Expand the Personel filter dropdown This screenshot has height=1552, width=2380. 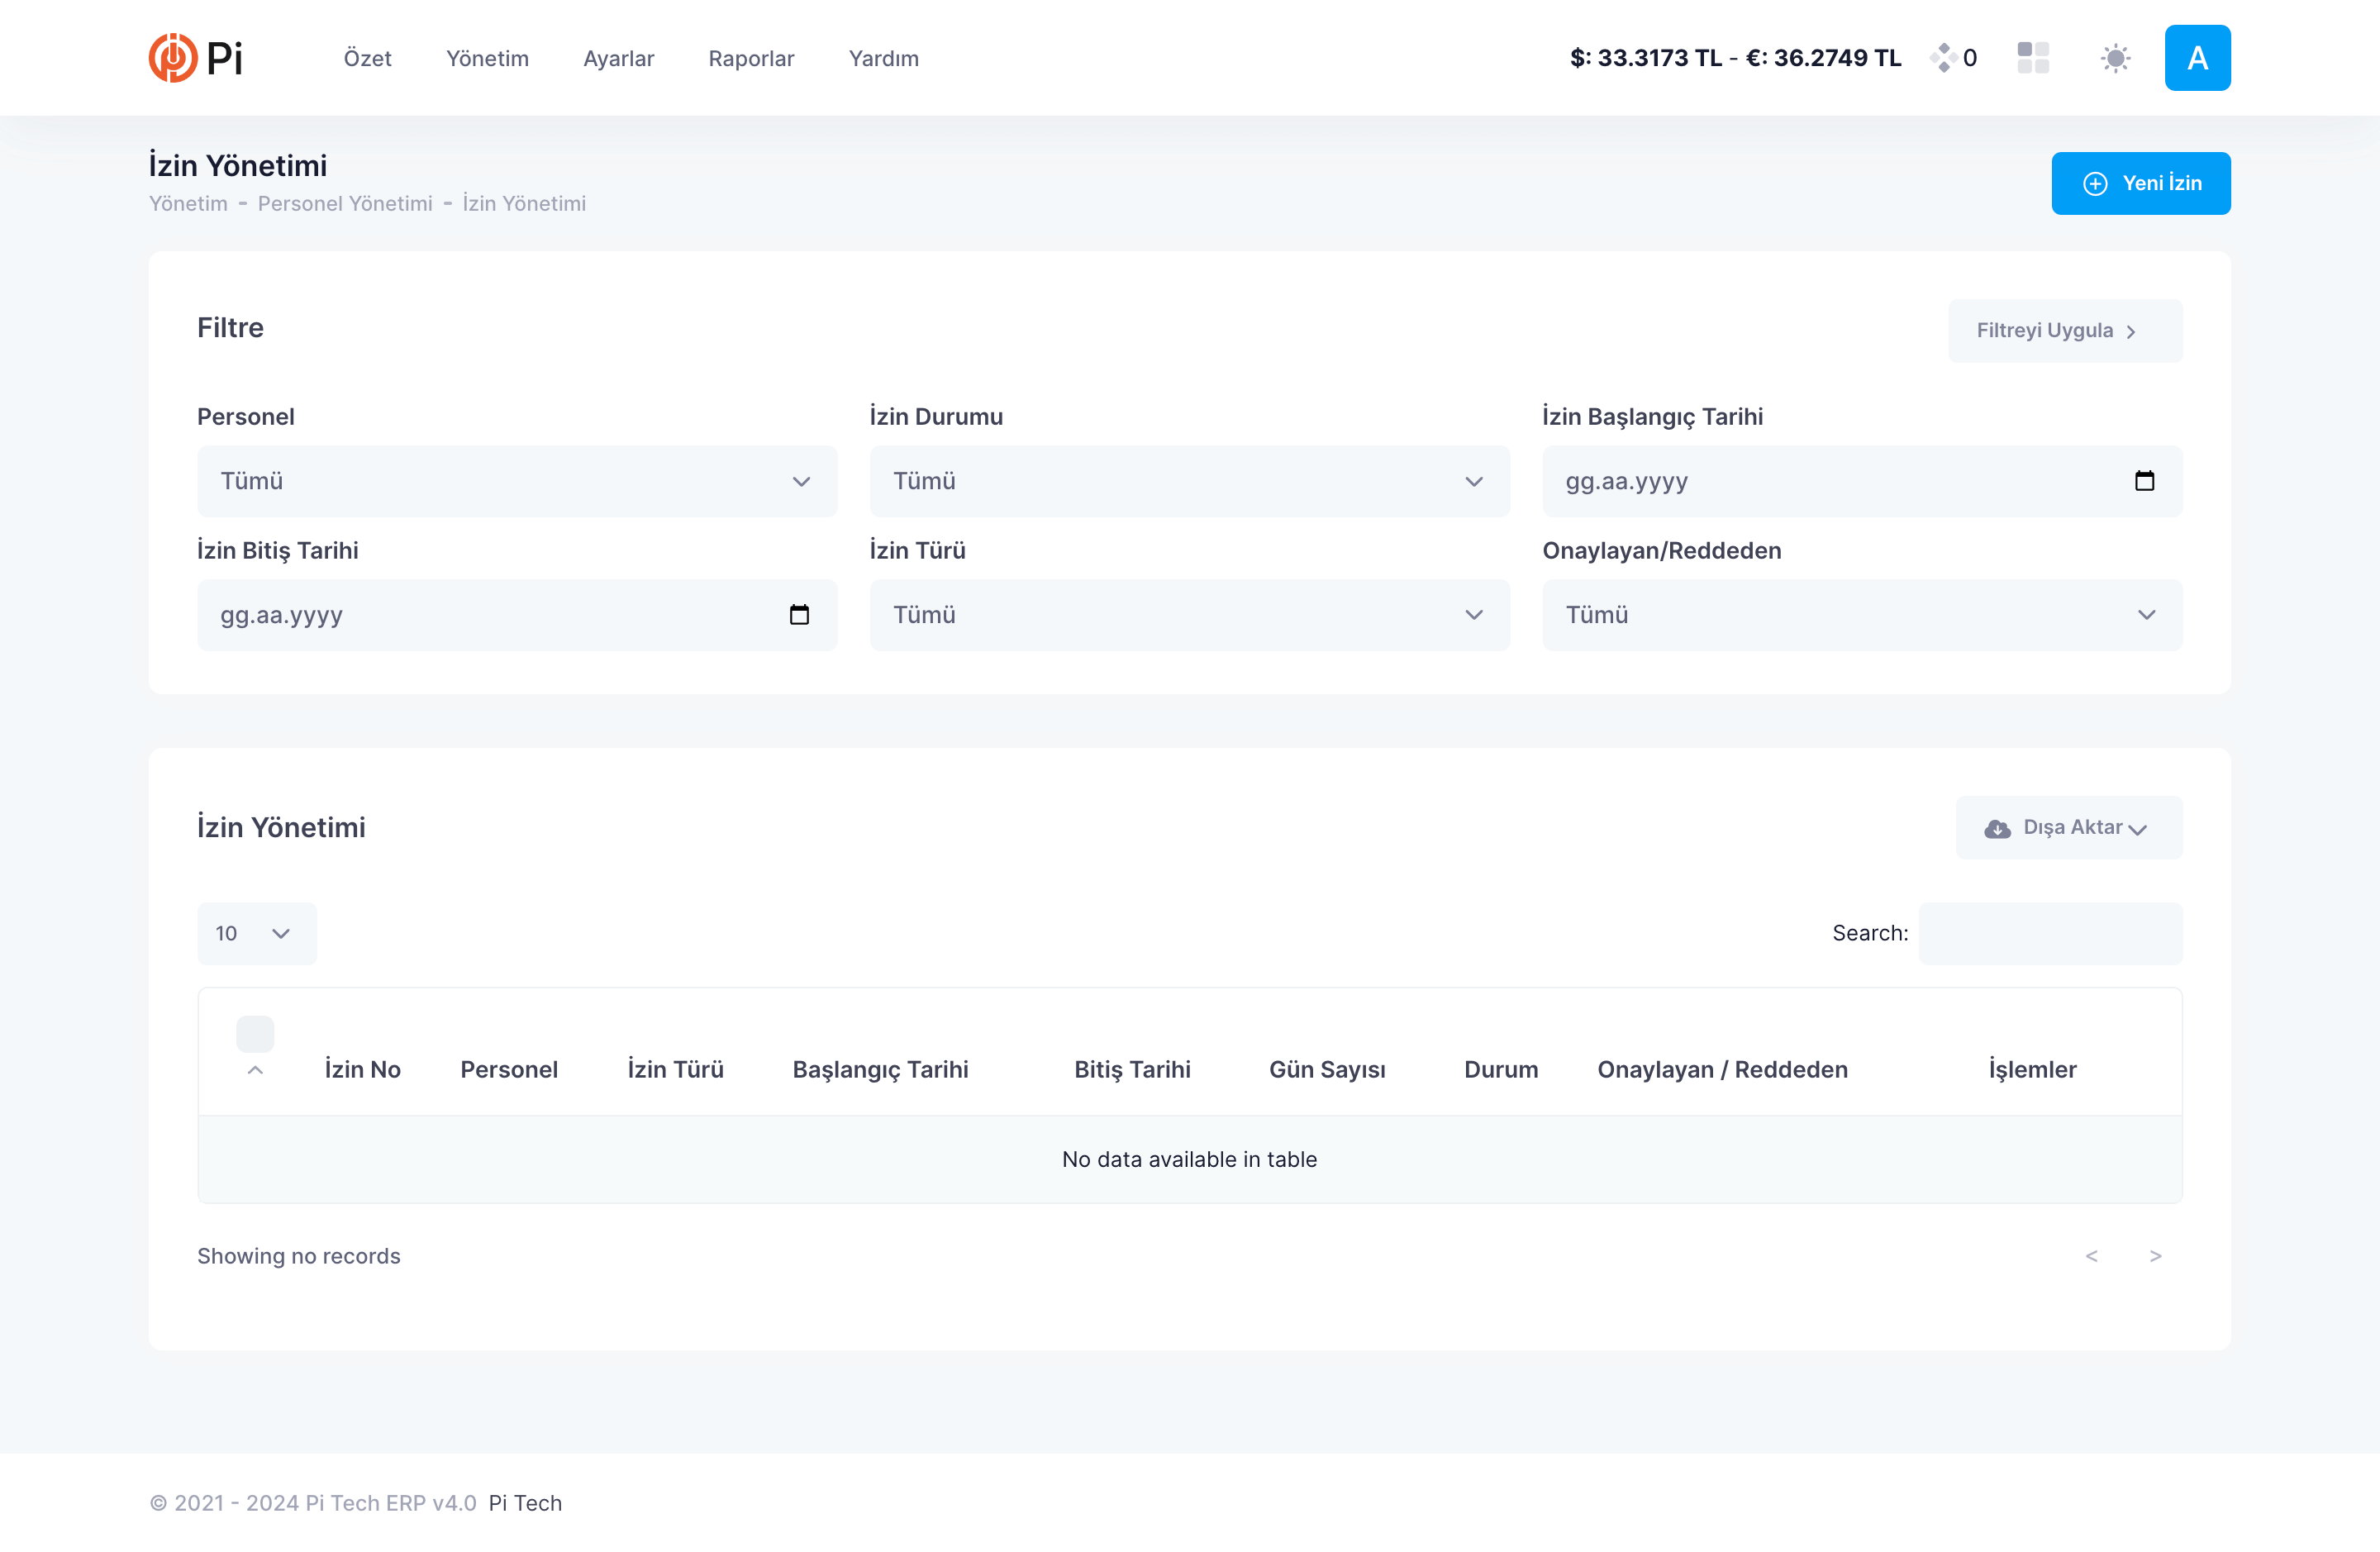point(517,481)
